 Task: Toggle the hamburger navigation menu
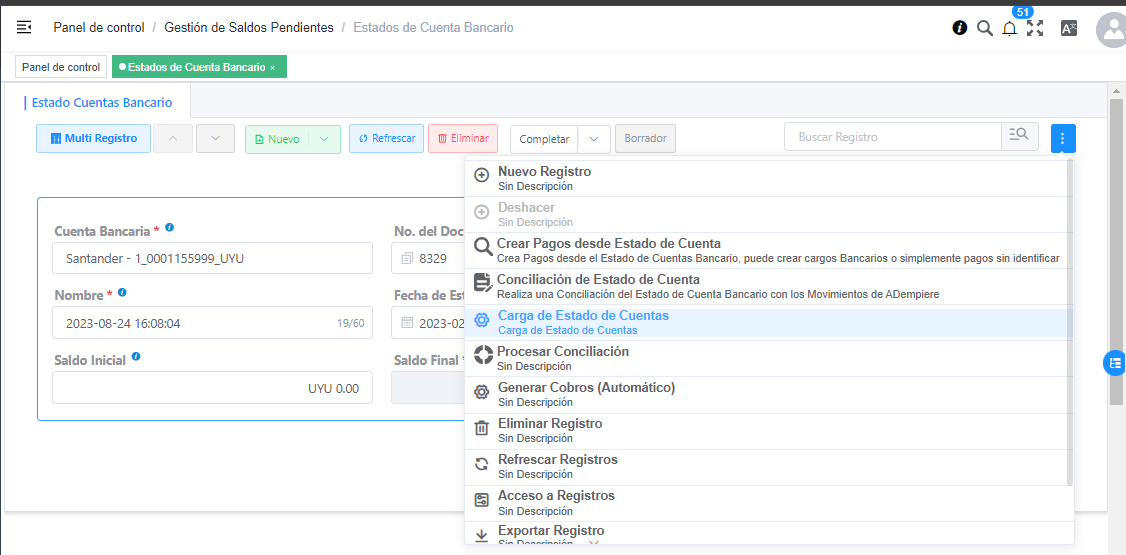coord(24,28)
